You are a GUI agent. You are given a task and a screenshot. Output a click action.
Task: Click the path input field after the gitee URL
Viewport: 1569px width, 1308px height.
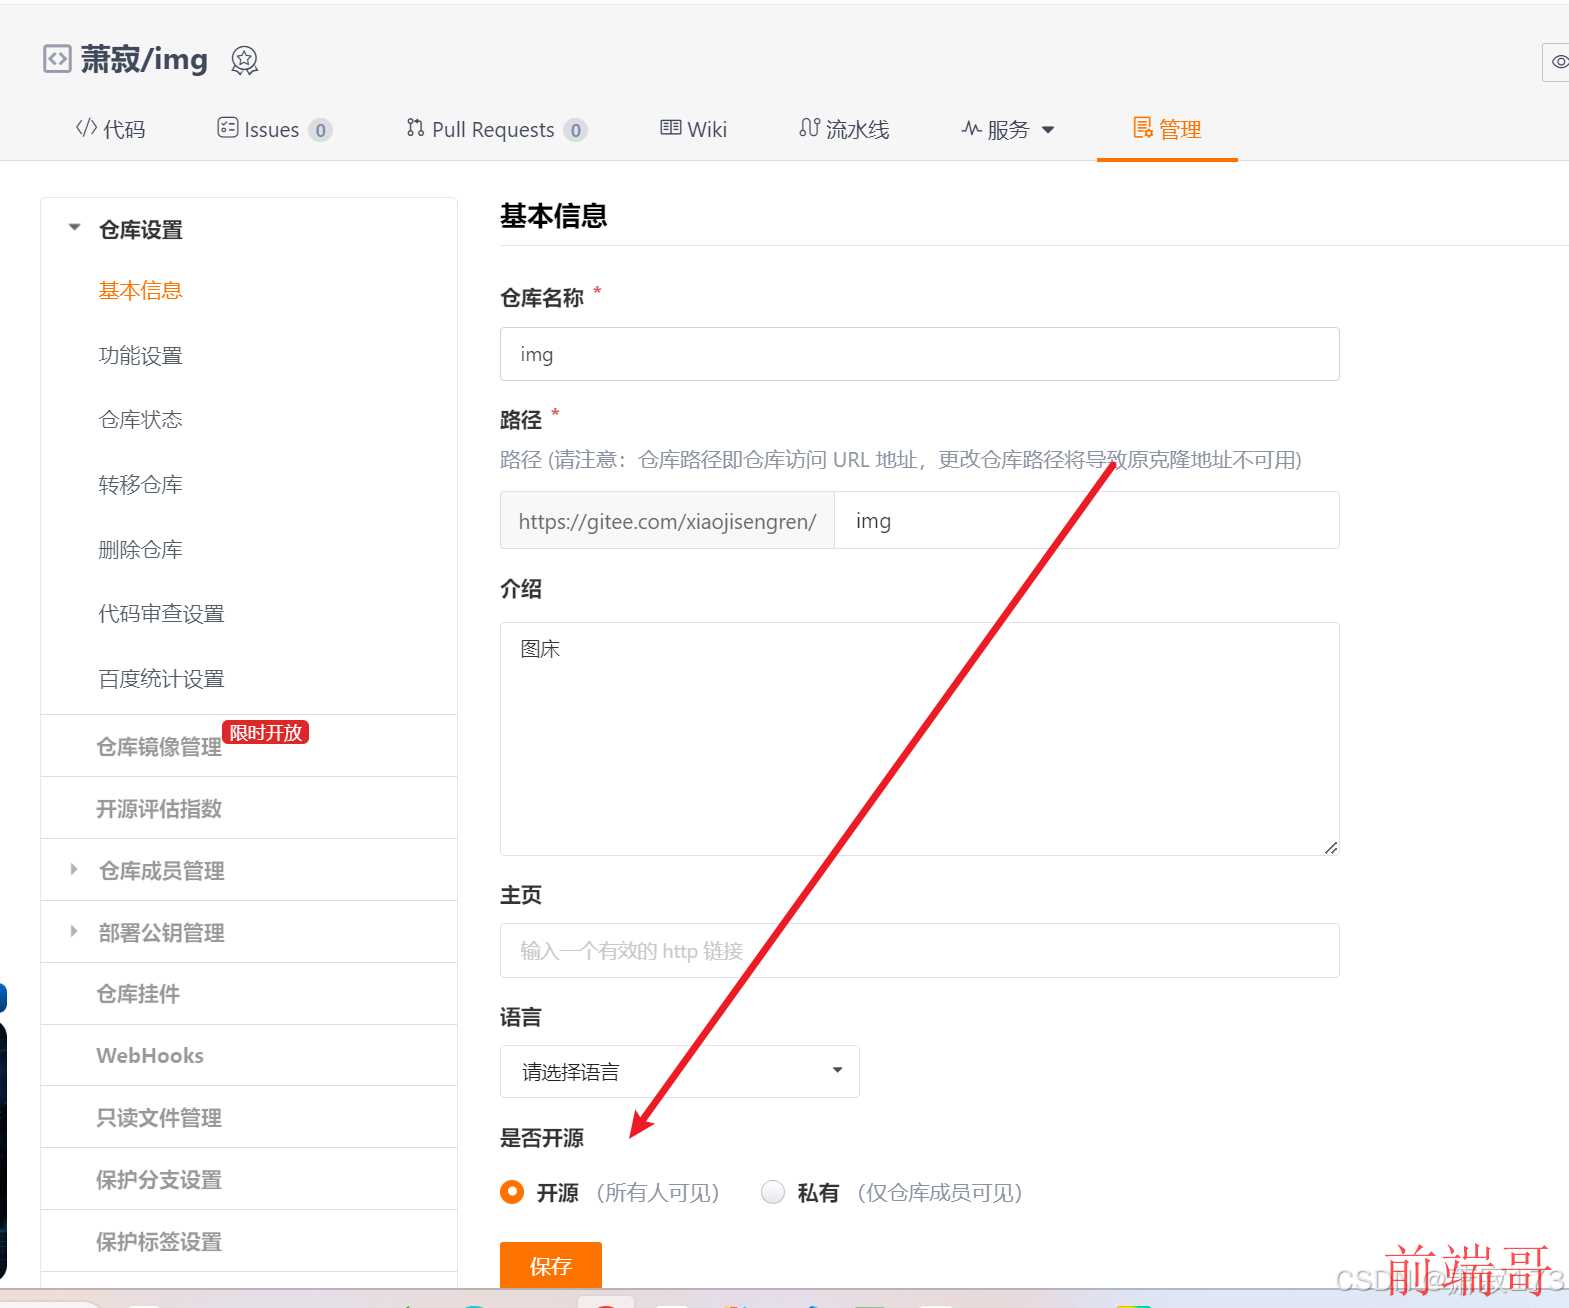pyautogui.click(x=1086, y=520)
